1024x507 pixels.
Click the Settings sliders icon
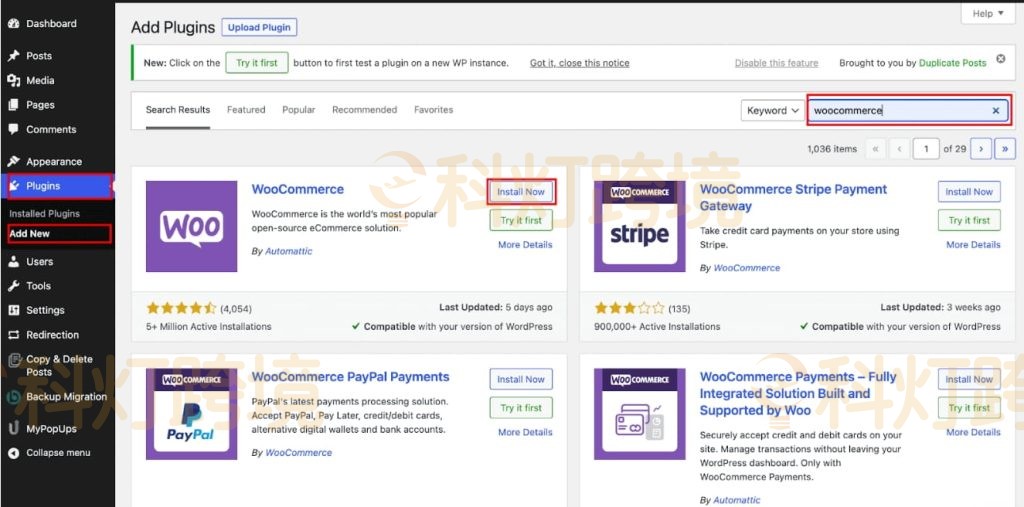pos(14,310)
